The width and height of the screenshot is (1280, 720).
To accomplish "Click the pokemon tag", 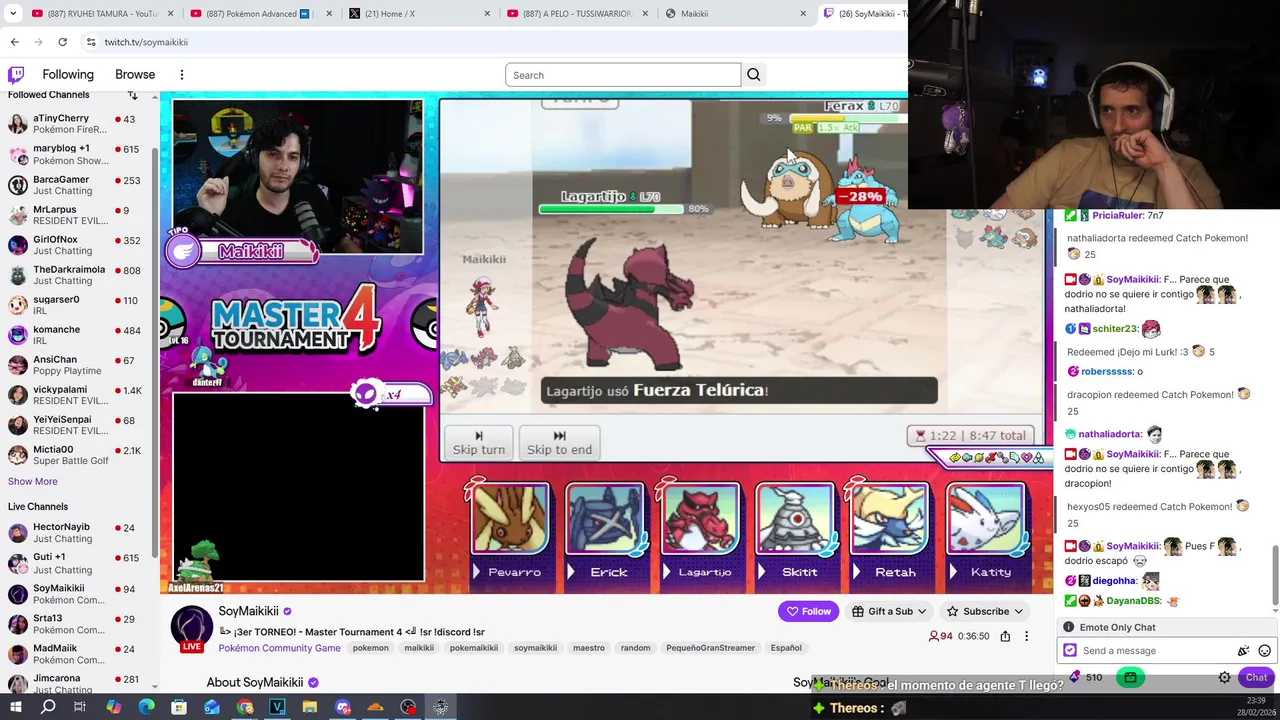I will pyautogui.click(x=370, y=648).
